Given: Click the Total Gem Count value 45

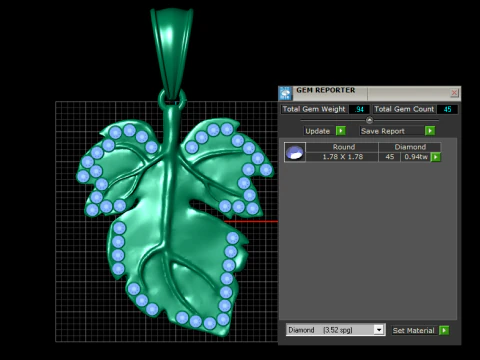Looking at the screenshot, I should click(x=447, y=109).
